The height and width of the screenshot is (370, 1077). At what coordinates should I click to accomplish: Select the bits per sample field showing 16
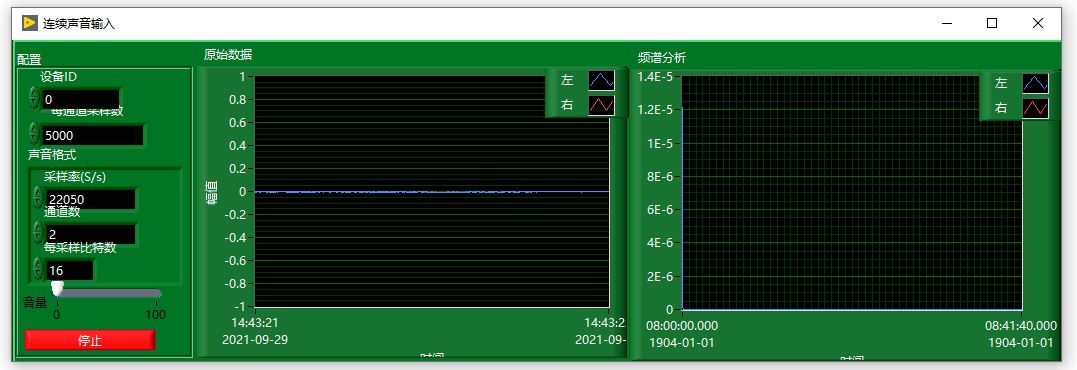point(69,270)
